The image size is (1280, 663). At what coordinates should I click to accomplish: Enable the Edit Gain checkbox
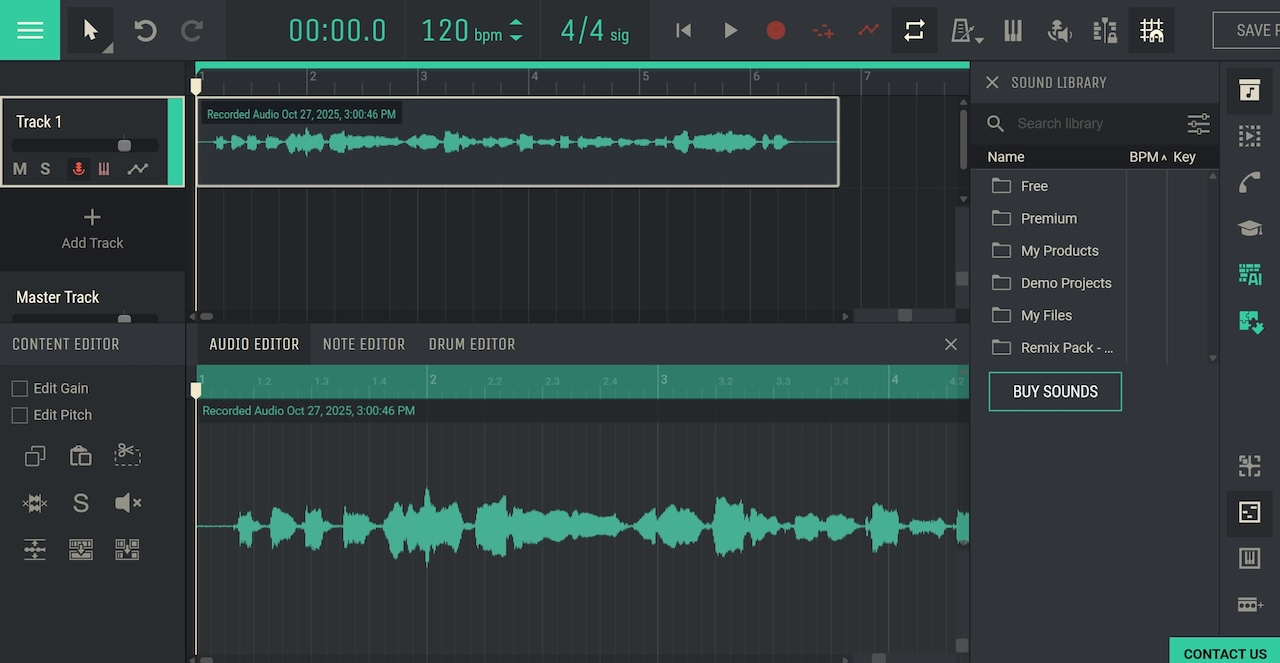tap(20, 388)
